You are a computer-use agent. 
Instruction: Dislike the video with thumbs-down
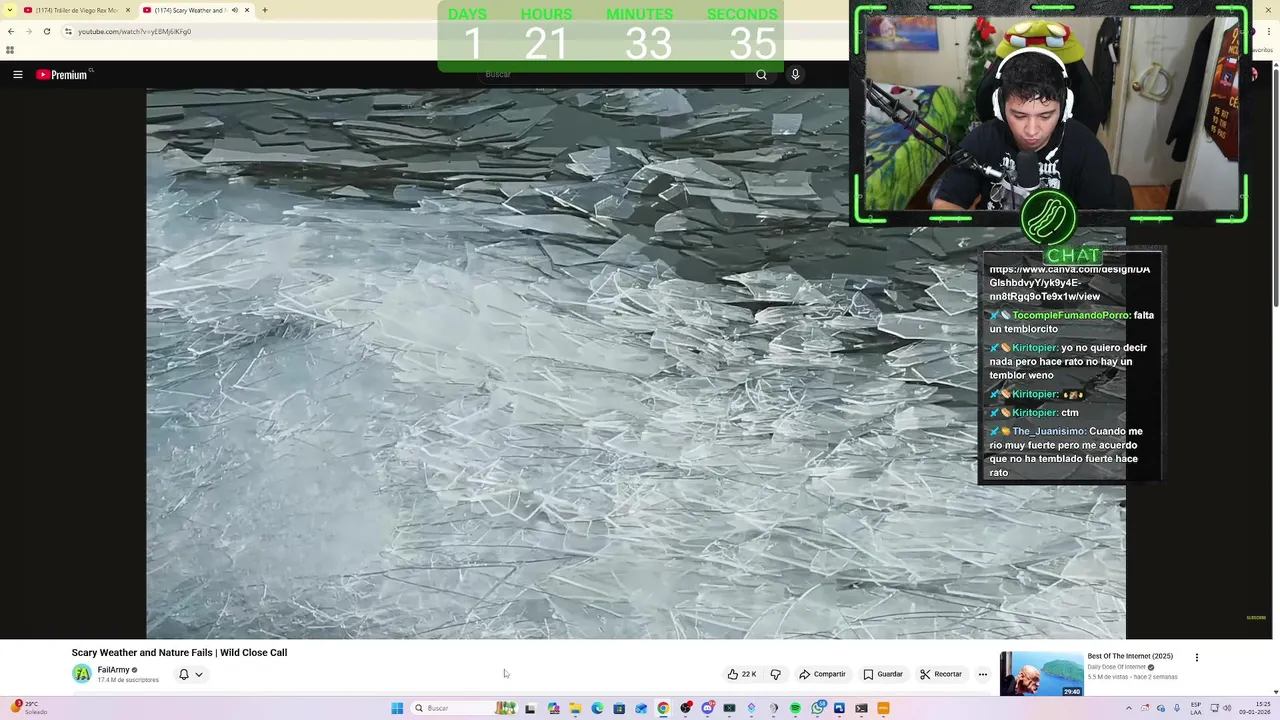pos(775,674)
